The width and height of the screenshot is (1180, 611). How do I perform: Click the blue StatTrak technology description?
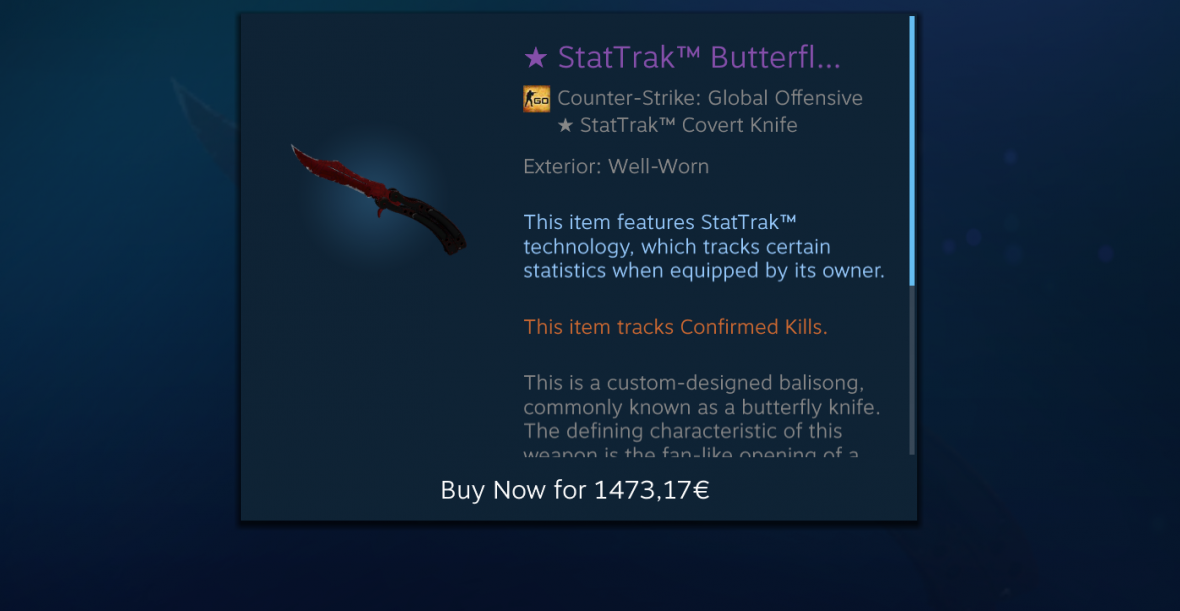click(x=704, y=247)
